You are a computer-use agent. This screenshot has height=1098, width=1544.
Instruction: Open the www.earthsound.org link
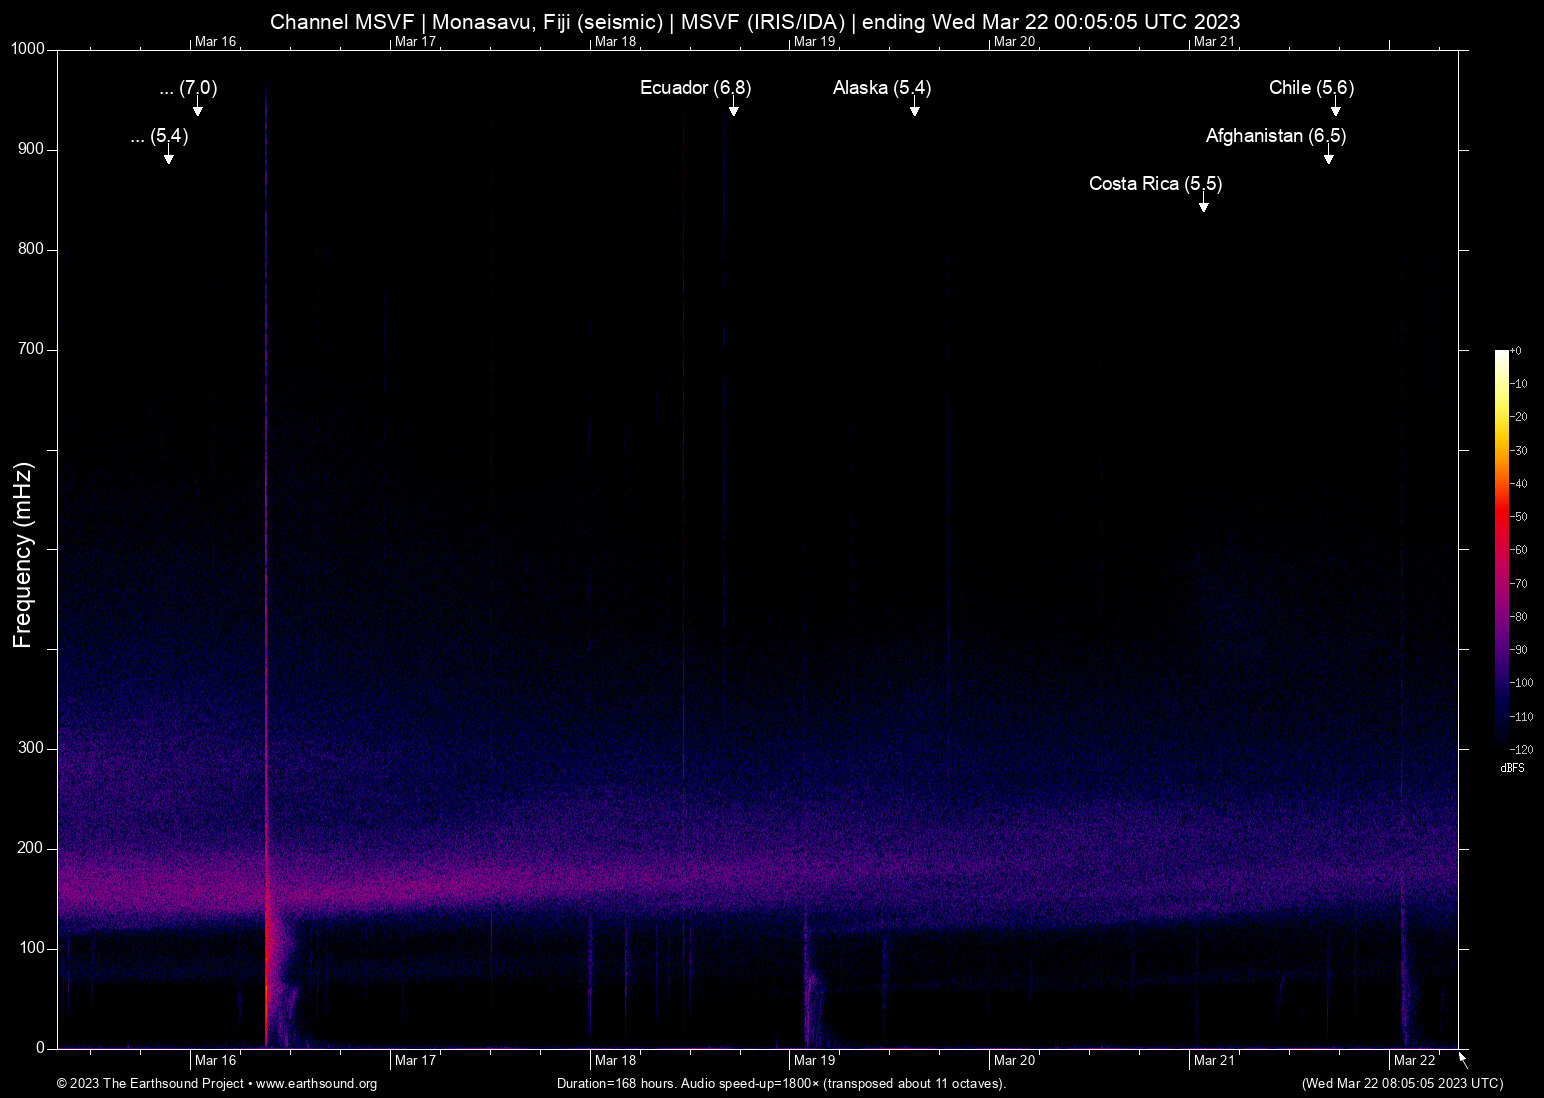316,1084
